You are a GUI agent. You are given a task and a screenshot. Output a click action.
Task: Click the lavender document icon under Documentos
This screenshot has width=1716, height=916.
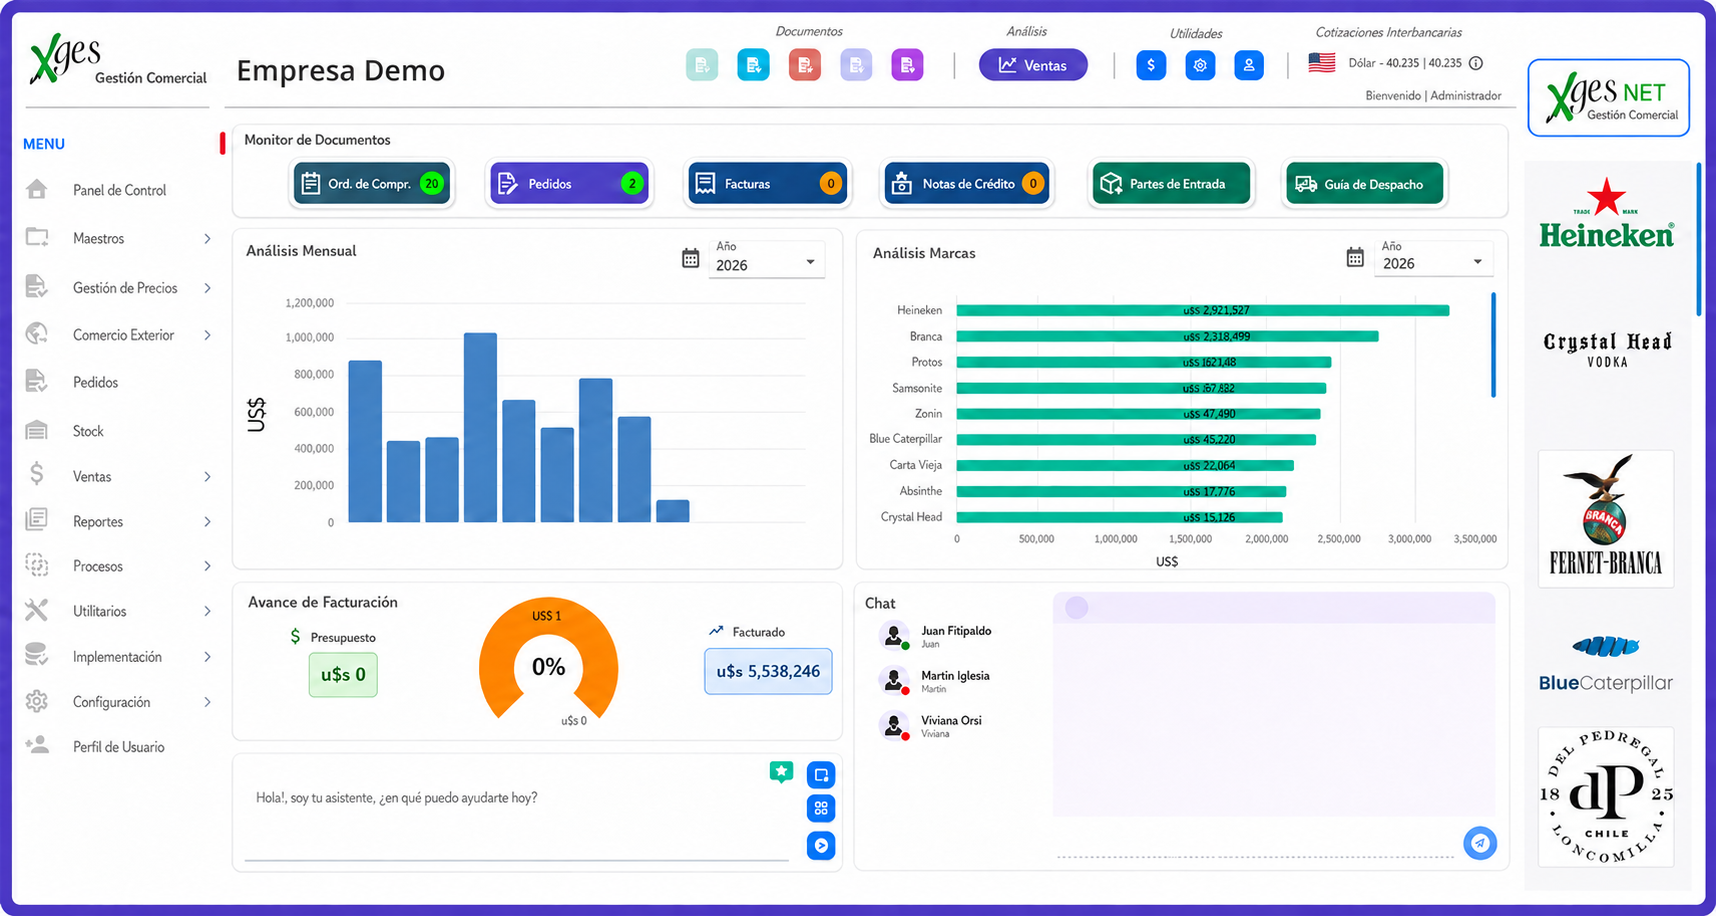pos(856,65)
